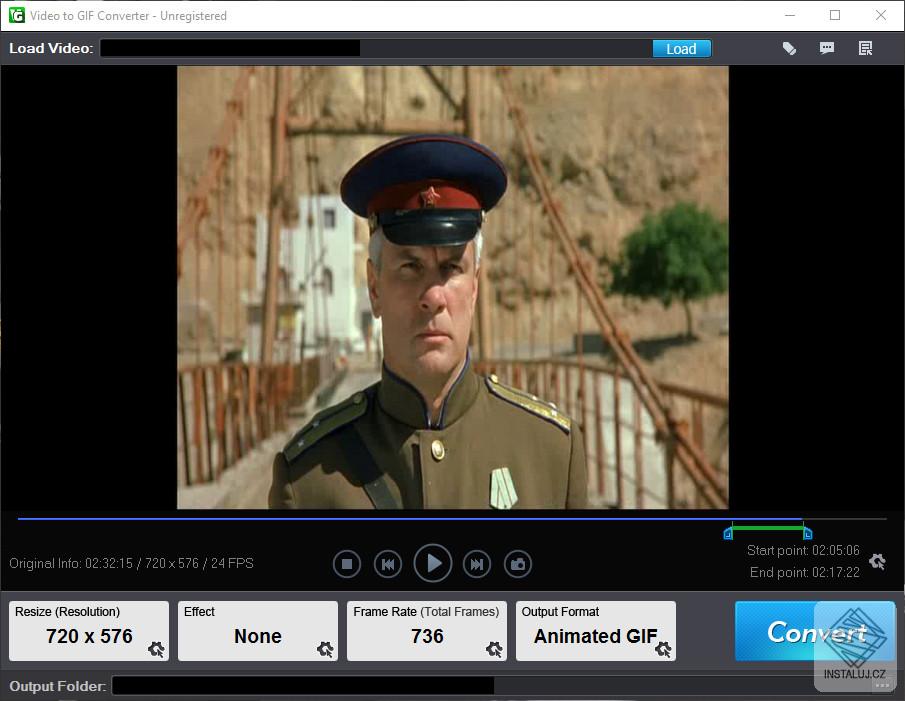Select the clip end point marker
The width and height of the screenshot is (905, 701).
click(x=807, y=533)
